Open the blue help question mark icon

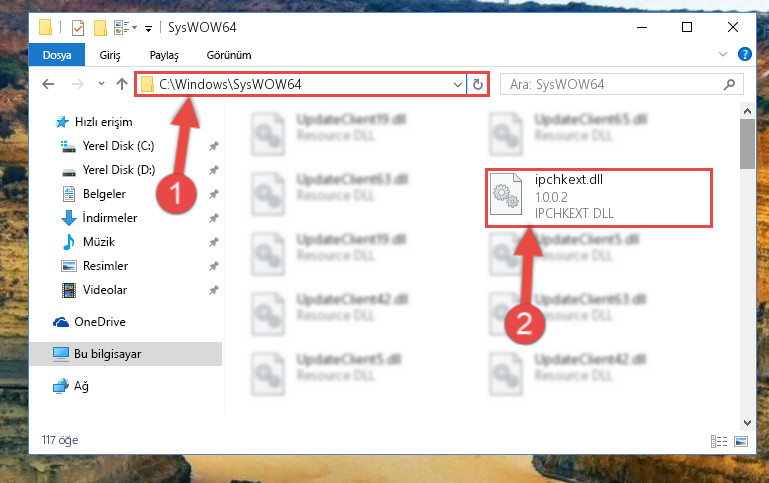click(744, 54)
